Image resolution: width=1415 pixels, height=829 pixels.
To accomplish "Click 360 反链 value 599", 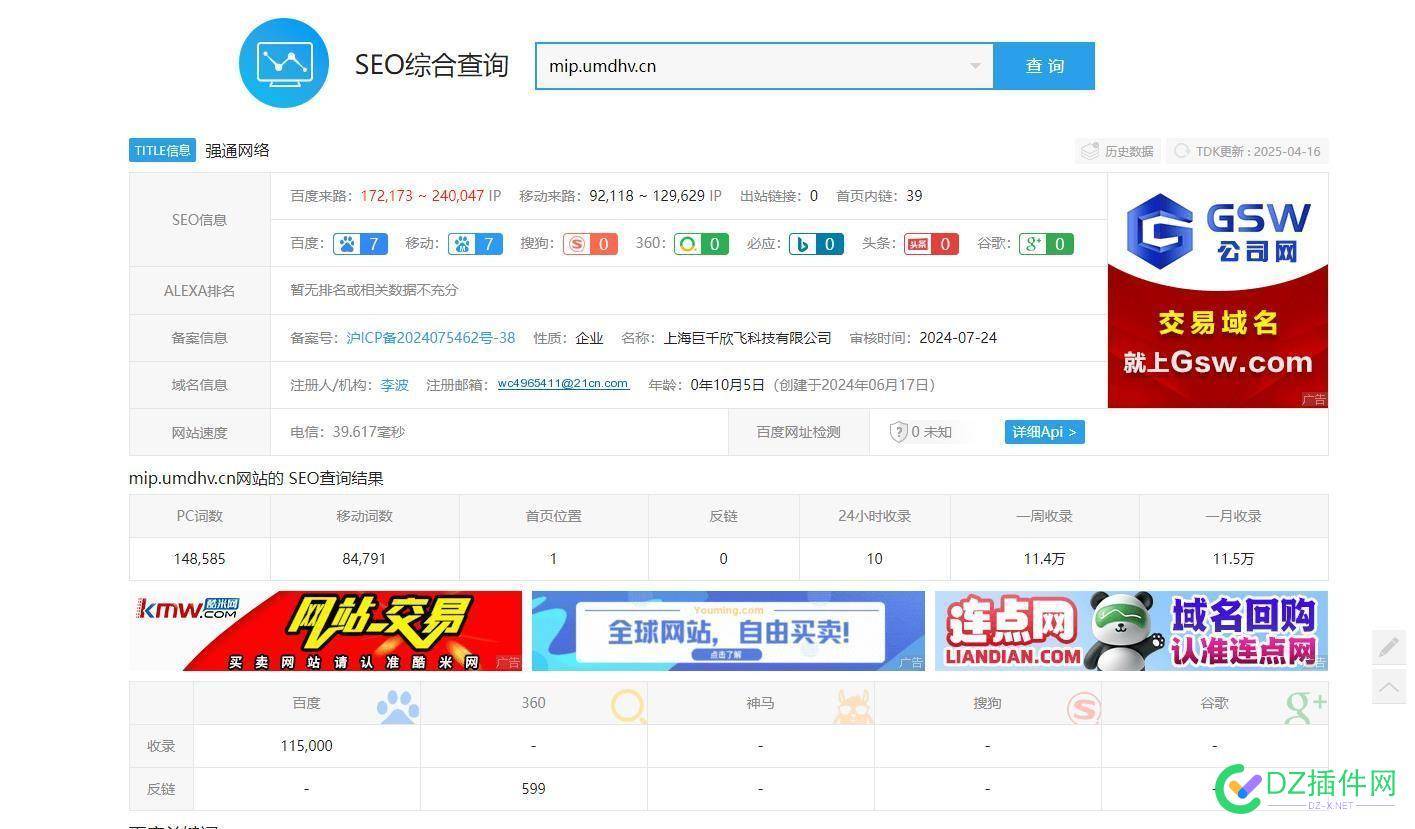I will pos(533,789).
